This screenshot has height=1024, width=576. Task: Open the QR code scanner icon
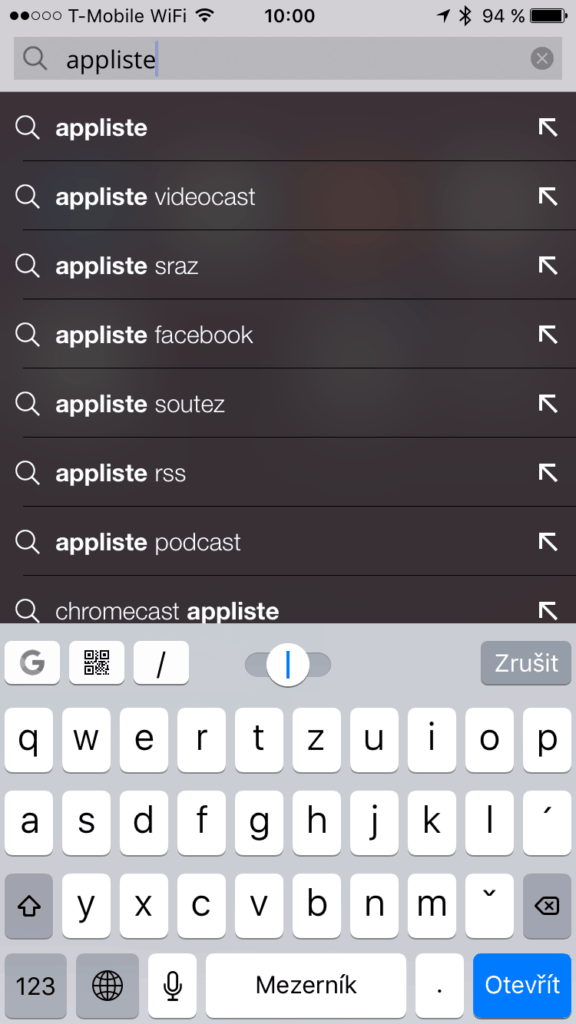(97, 663)
